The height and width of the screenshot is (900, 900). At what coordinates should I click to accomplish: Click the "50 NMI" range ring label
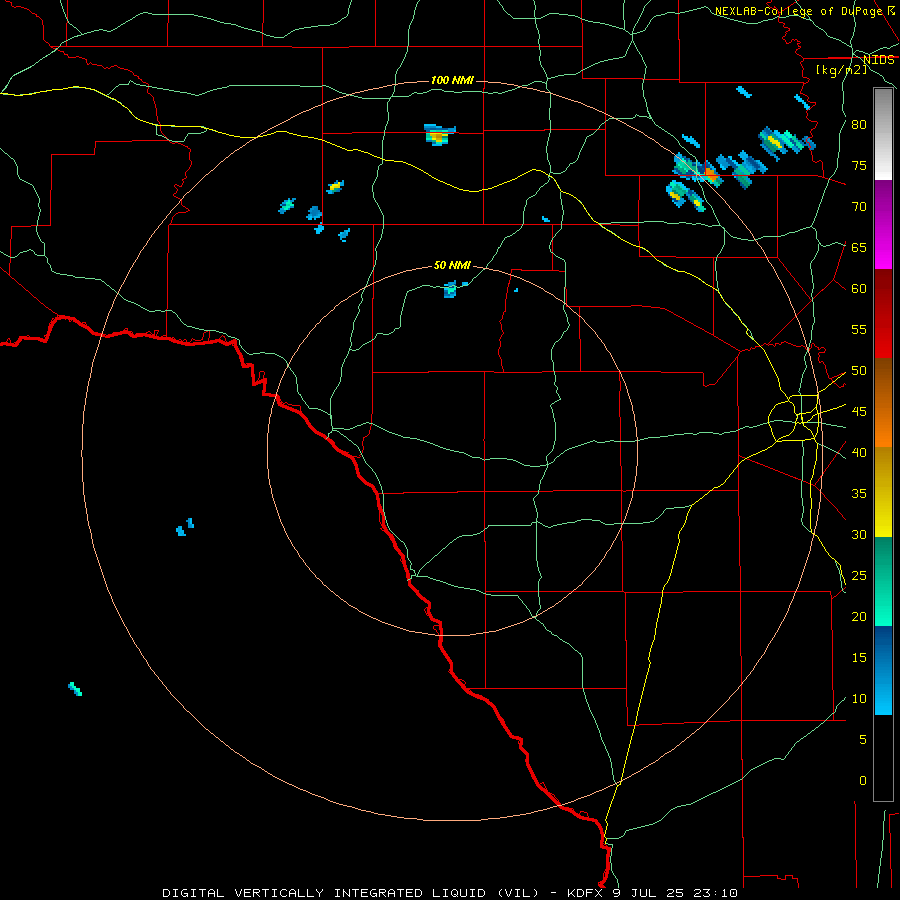[x=452, y=265]
